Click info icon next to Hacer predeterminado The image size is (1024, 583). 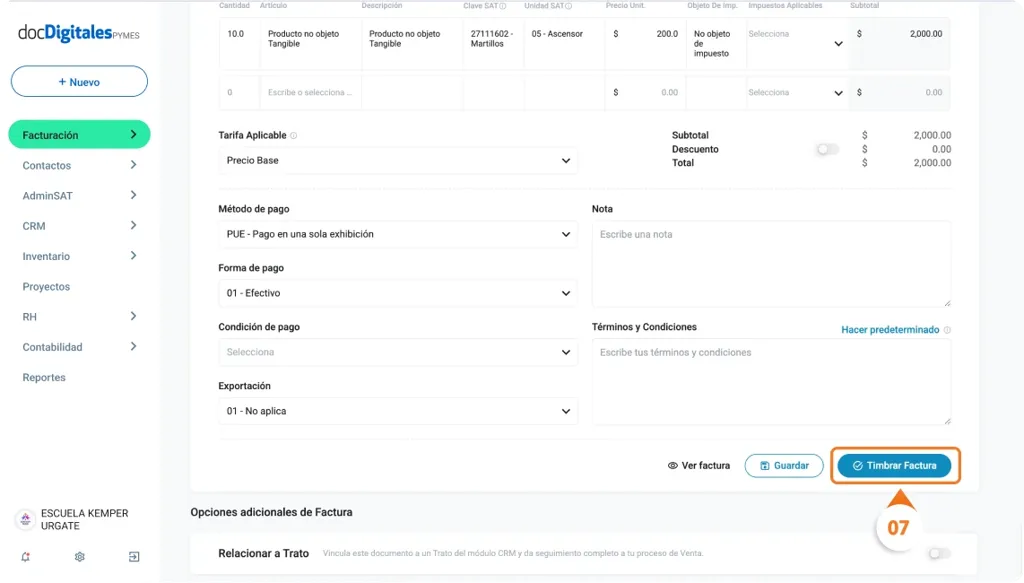[947, 330]
